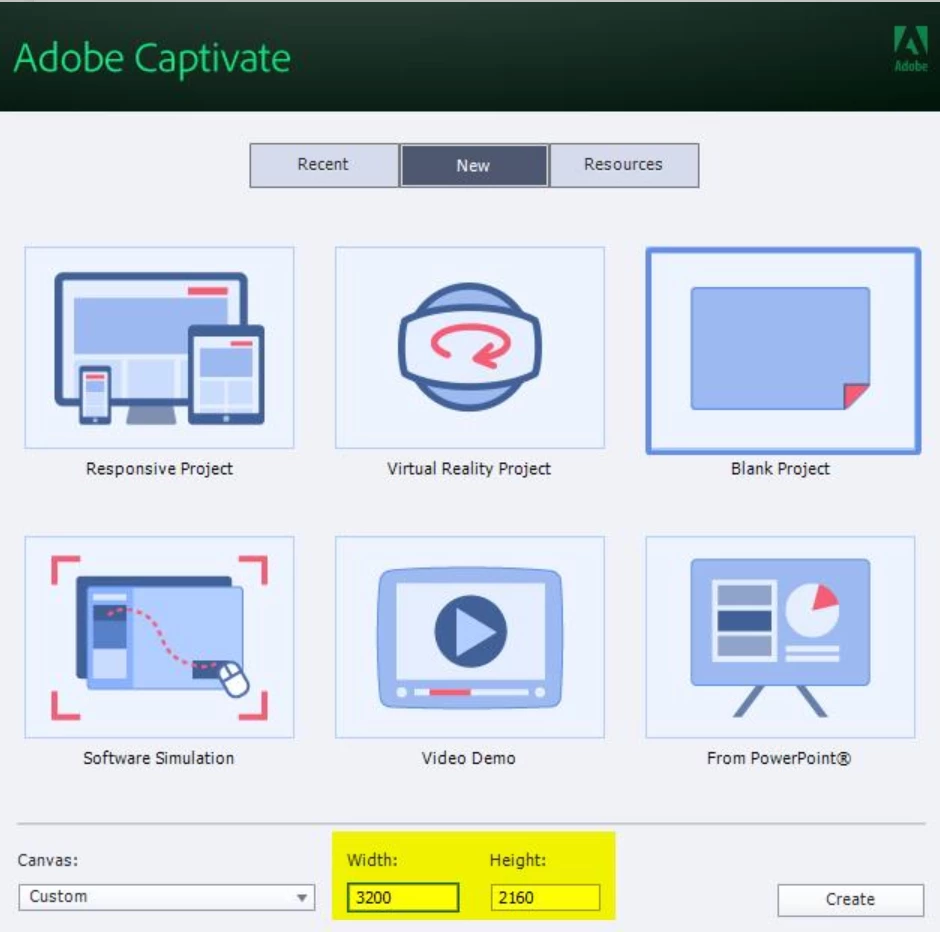This screenshot has height=932, width=940.
Task: Click the Adobe logo in header
Action: pyautogui.click(x=911, y=49)
